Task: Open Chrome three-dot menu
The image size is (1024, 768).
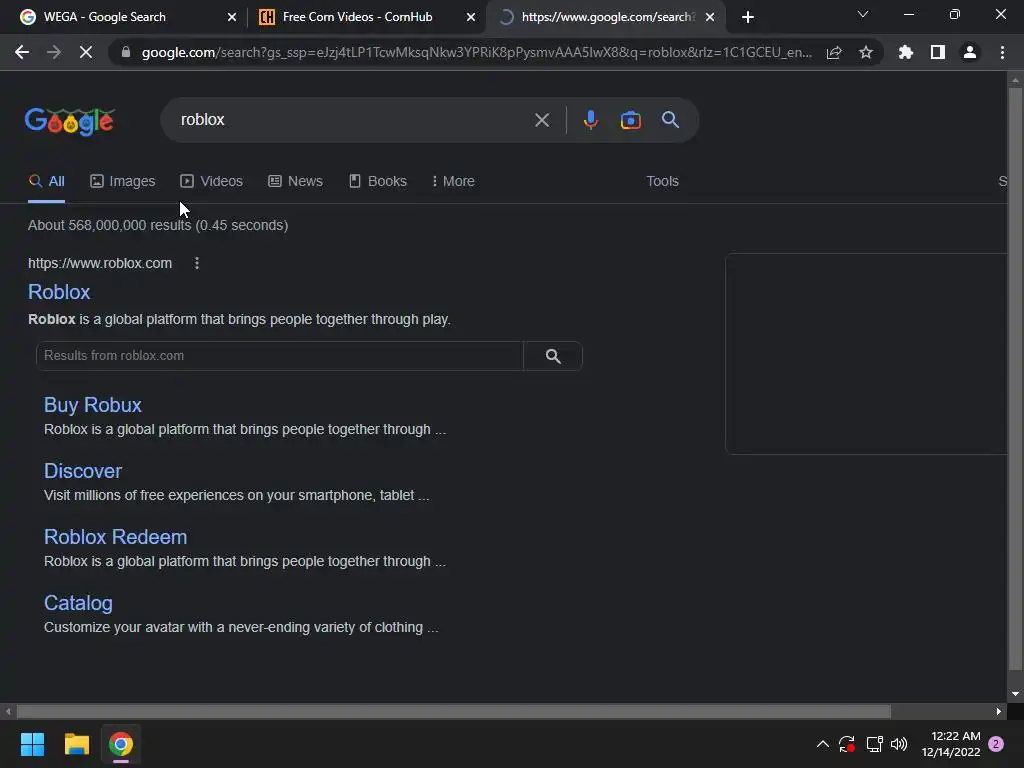Action: pos(1002,52)
